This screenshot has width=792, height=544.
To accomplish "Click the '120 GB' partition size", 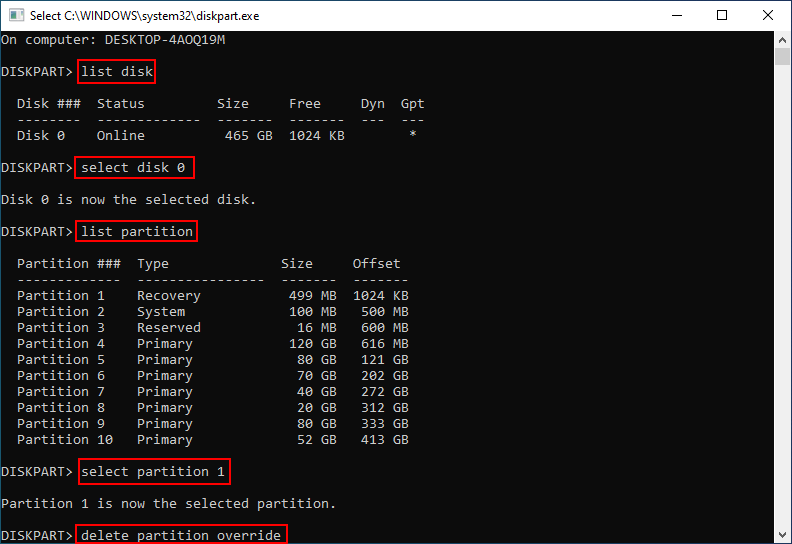I will click(313, 343).
